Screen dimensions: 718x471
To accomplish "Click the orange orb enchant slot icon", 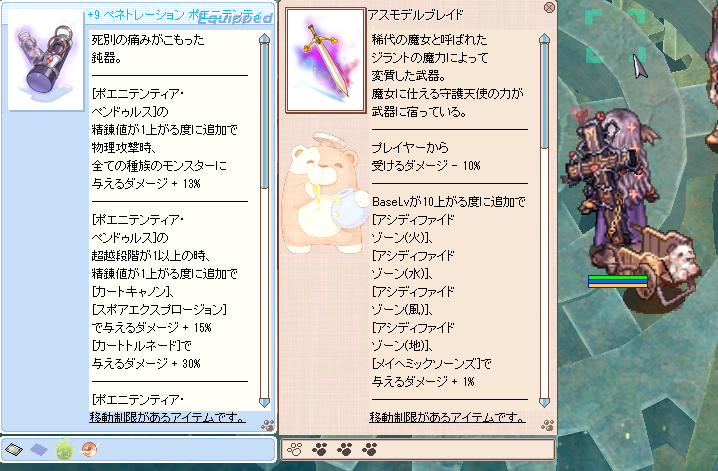I will (89, 449).
